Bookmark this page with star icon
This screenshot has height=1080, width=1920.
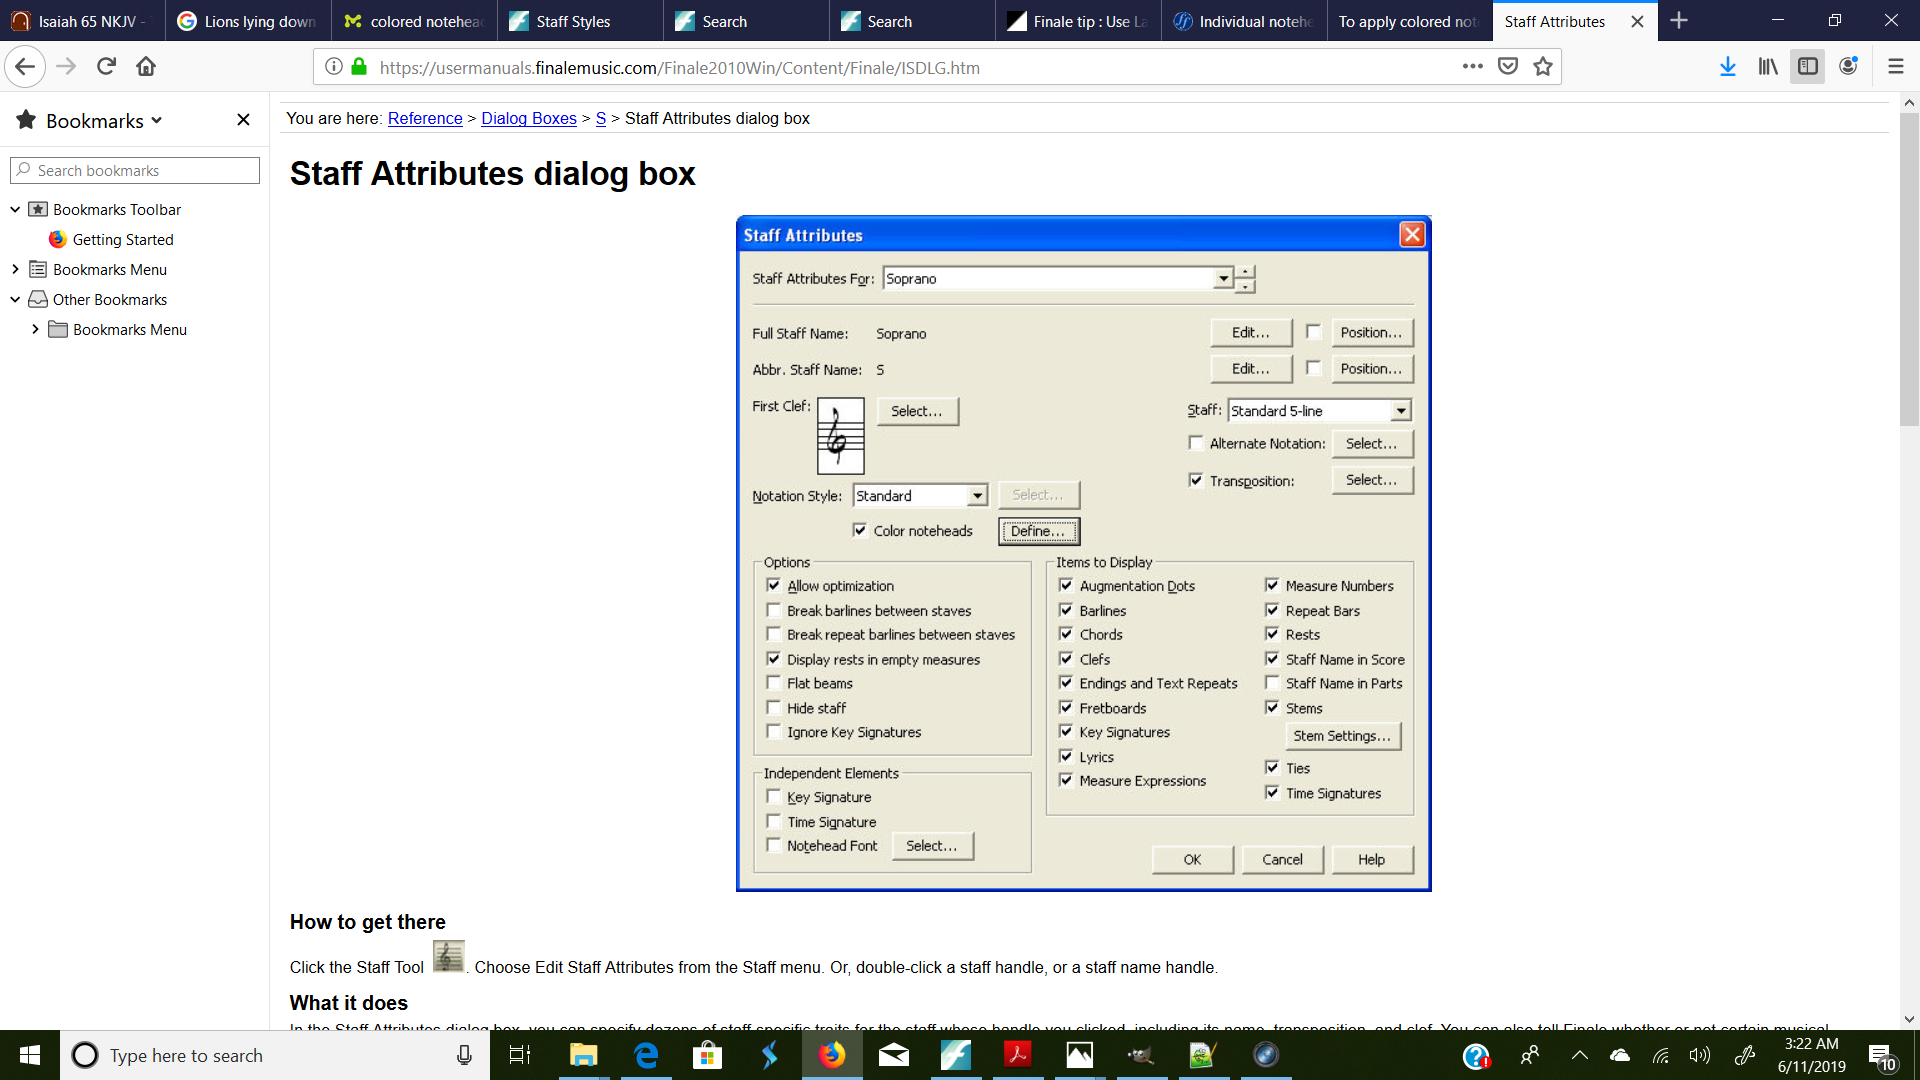1543,67
